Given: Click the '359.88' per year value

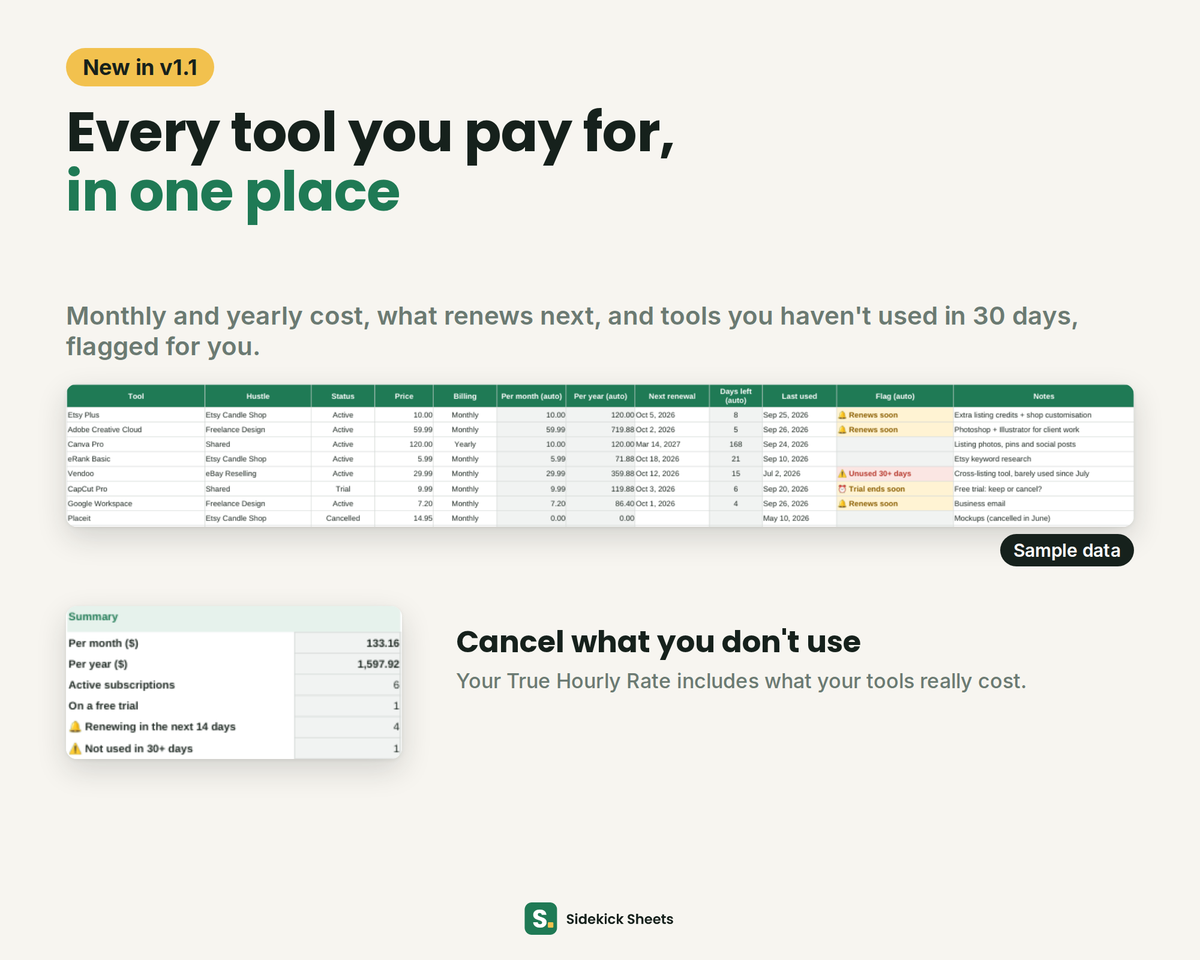Looking at the screenshot, I should [x=601, y=474].
